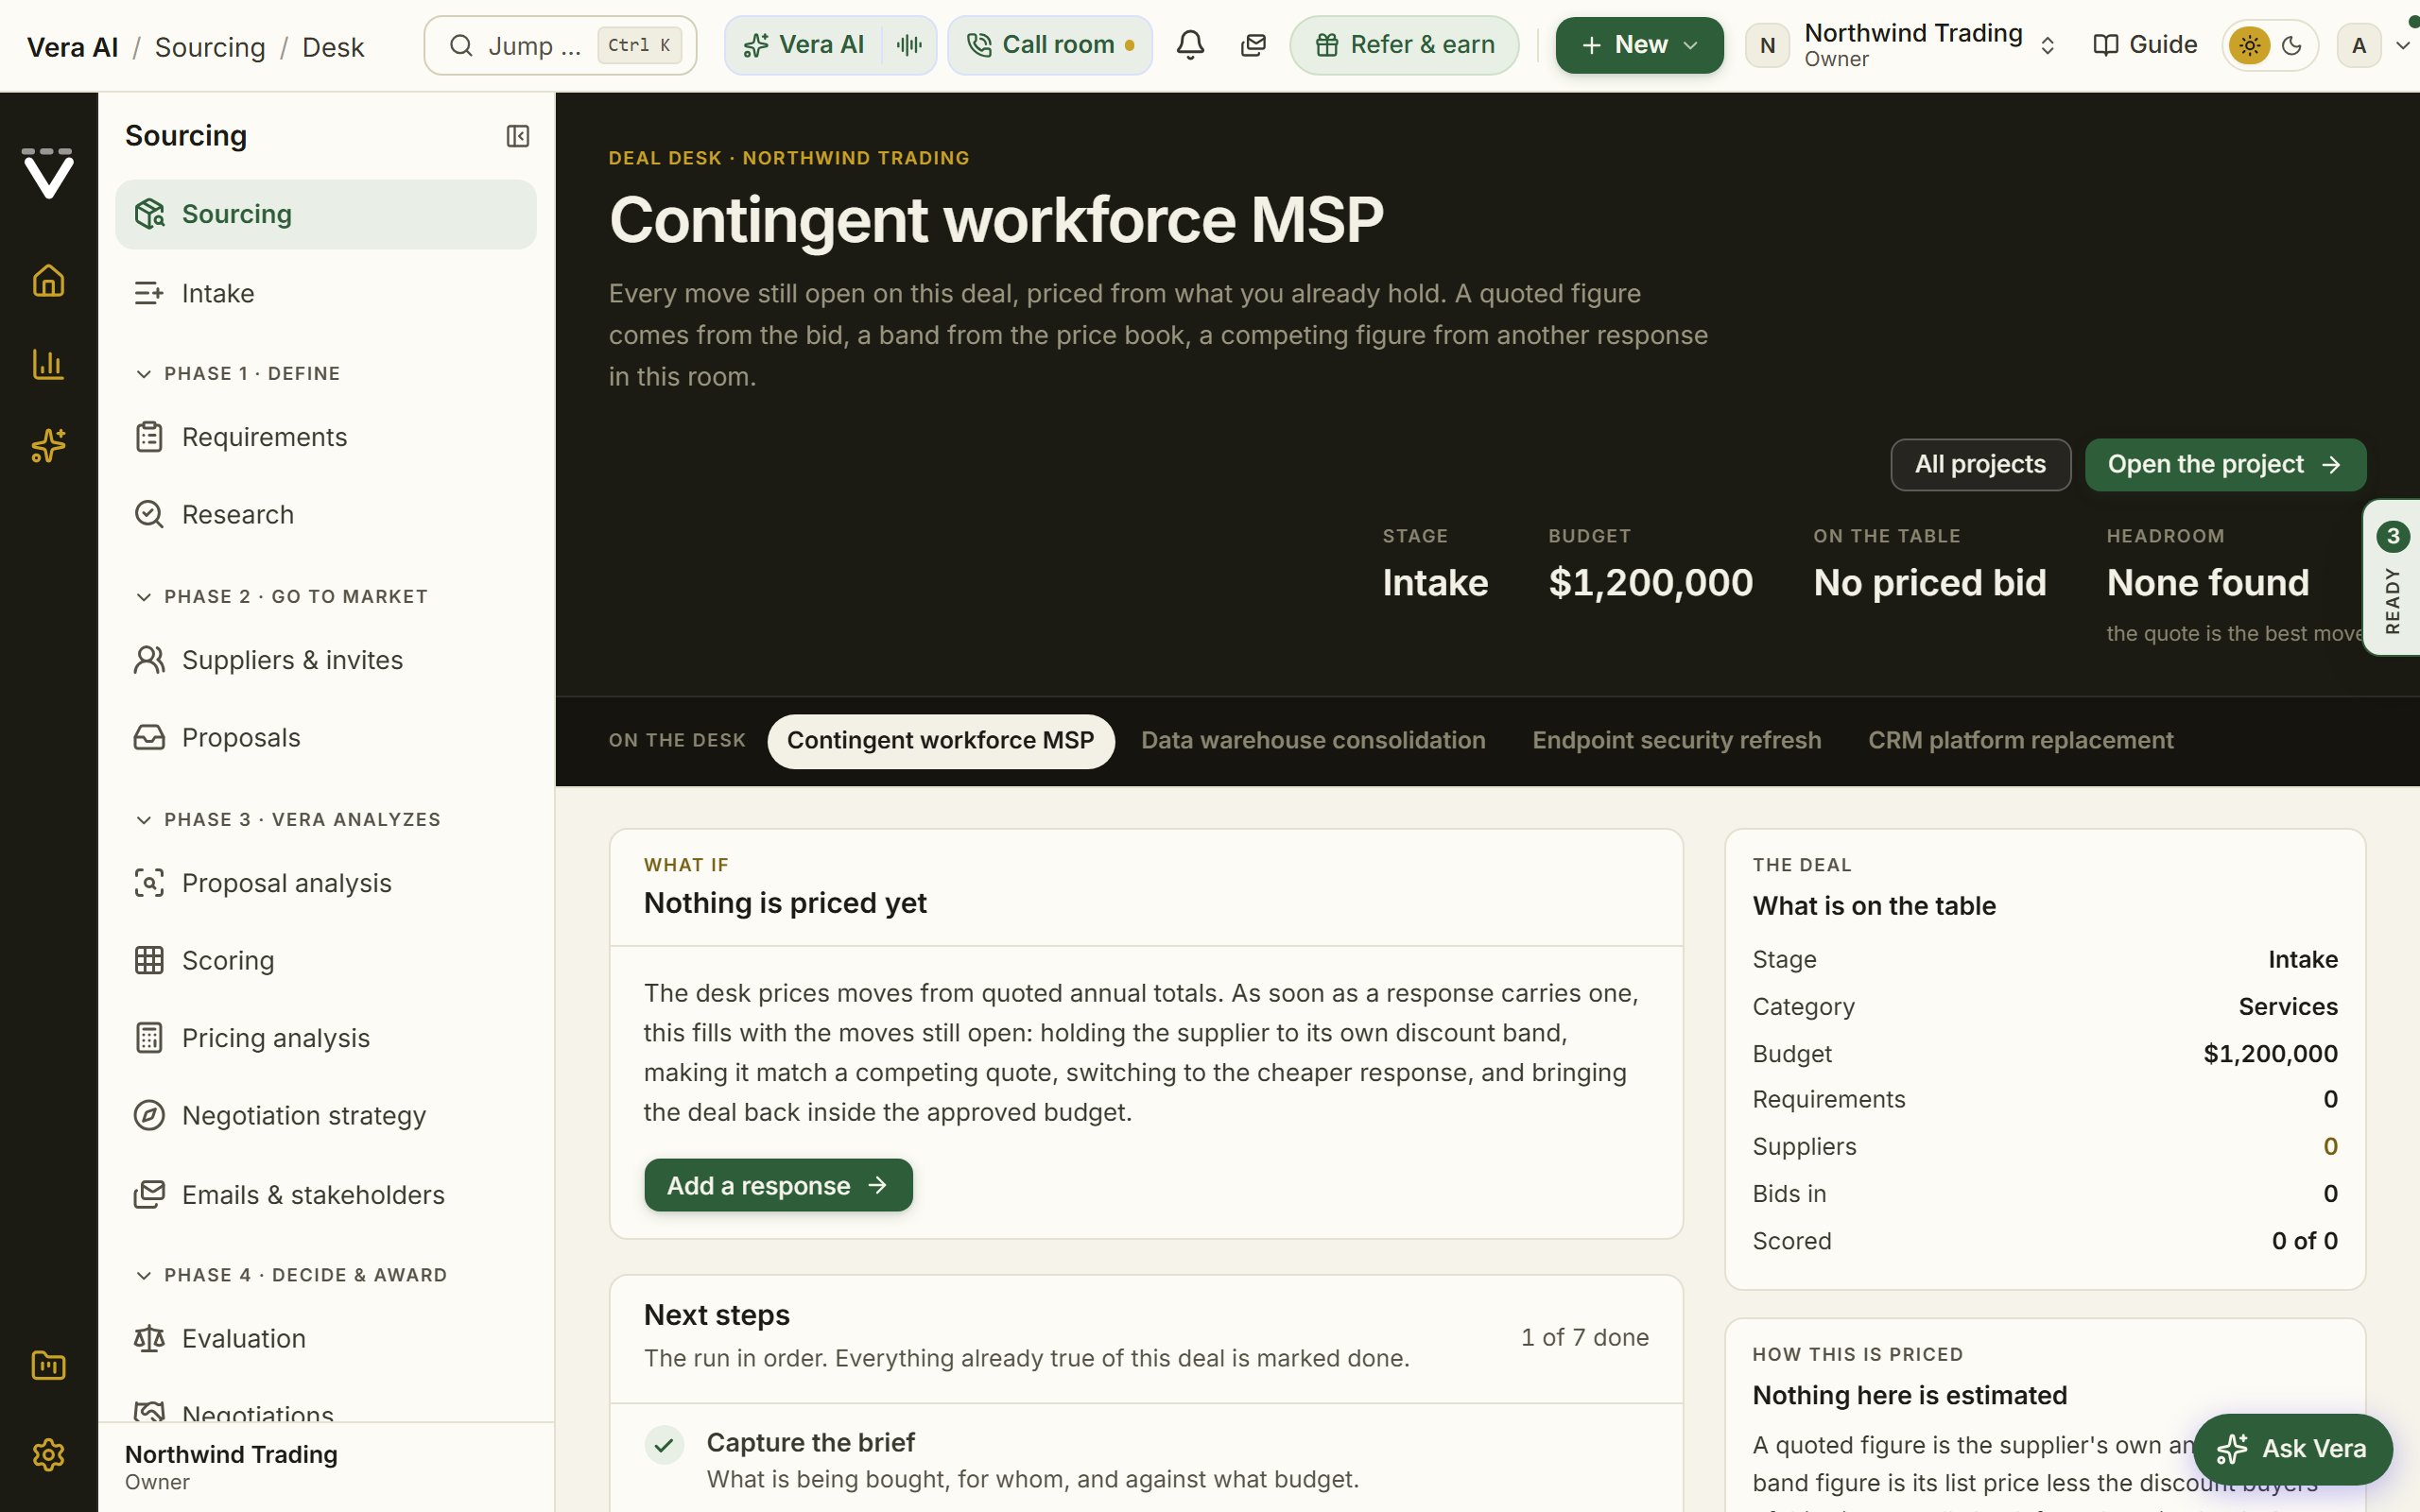This screenshot has width=2420, height=1512.
Task: Click 'No priced bid' value
Action: (x=1930, y=583)
